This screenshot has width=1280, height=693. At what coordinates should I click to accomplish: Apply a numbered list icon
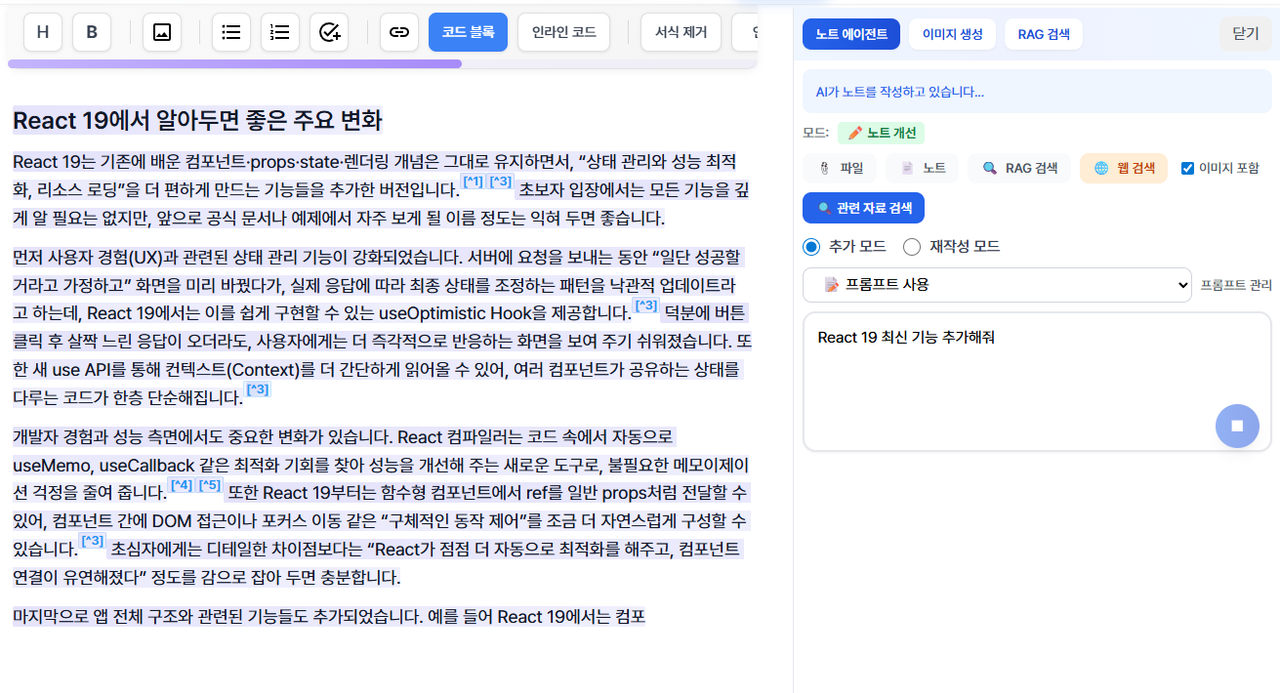coord(280,31)
